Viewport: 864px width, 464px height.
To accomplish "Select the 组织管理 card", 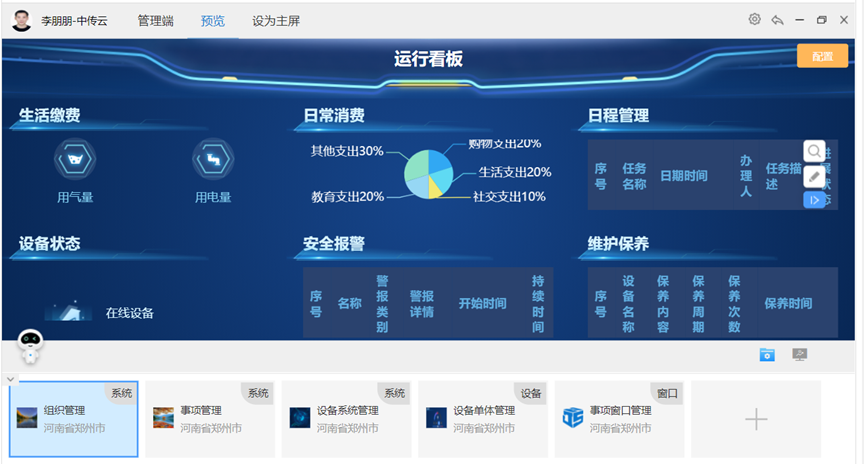I will (73, 419).
